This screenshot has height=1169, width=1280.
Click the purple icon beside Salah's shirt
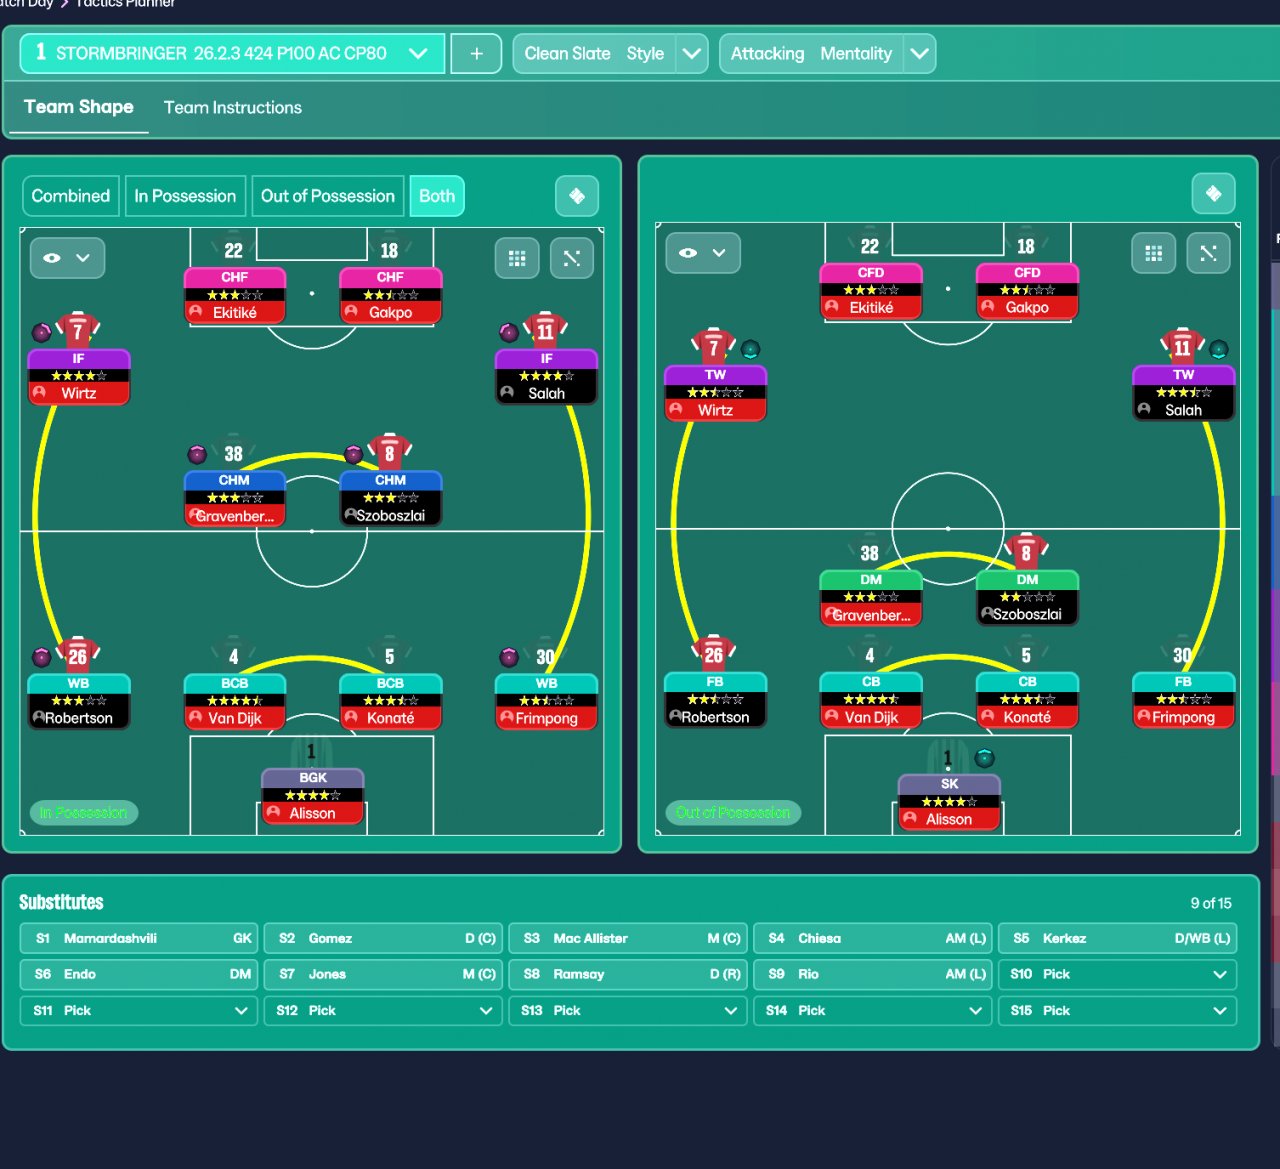tap(509, 332)
